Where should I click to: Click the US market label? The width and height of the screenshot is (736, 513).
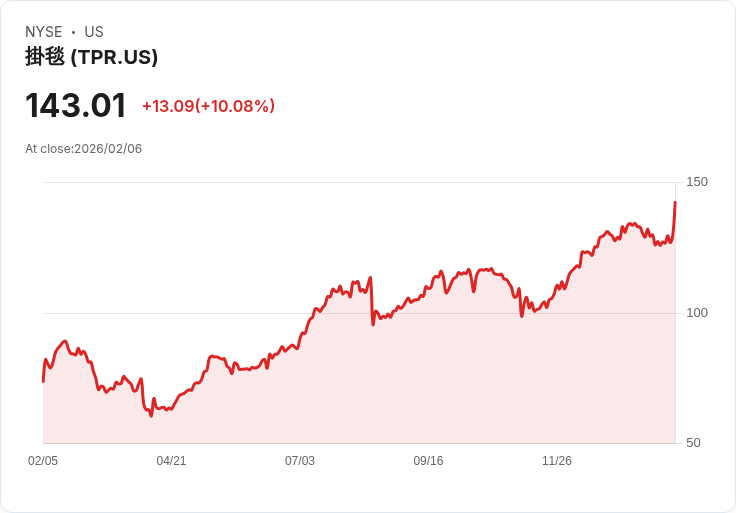[94, 32]
